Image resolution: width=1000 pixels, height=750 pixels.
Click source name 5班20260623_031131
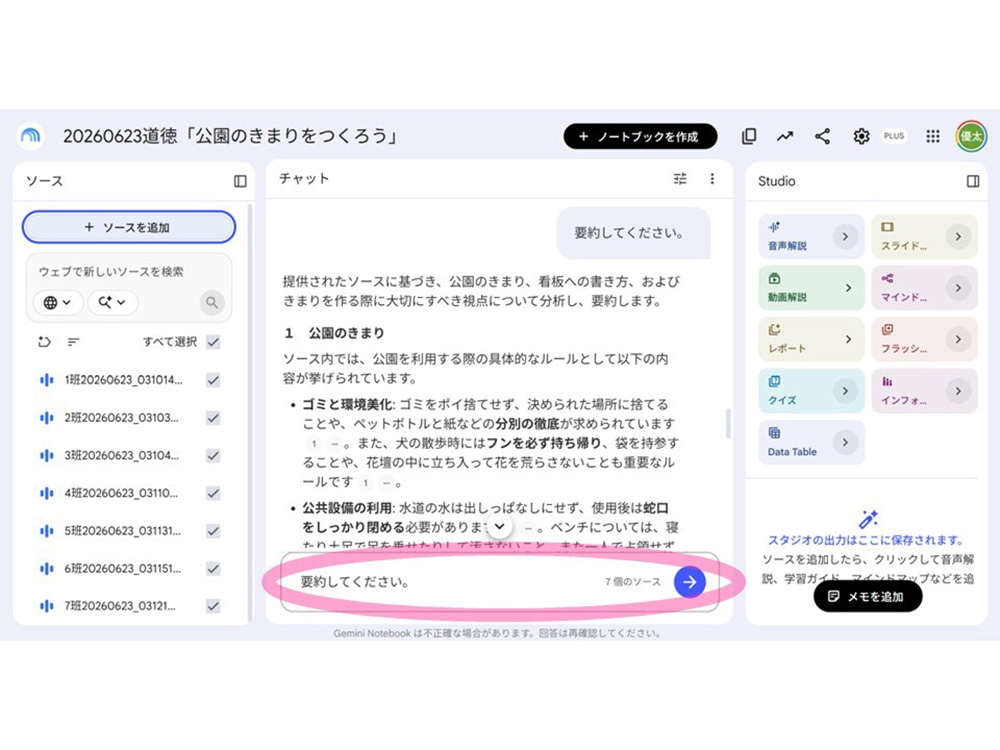(x=122, y=531)
